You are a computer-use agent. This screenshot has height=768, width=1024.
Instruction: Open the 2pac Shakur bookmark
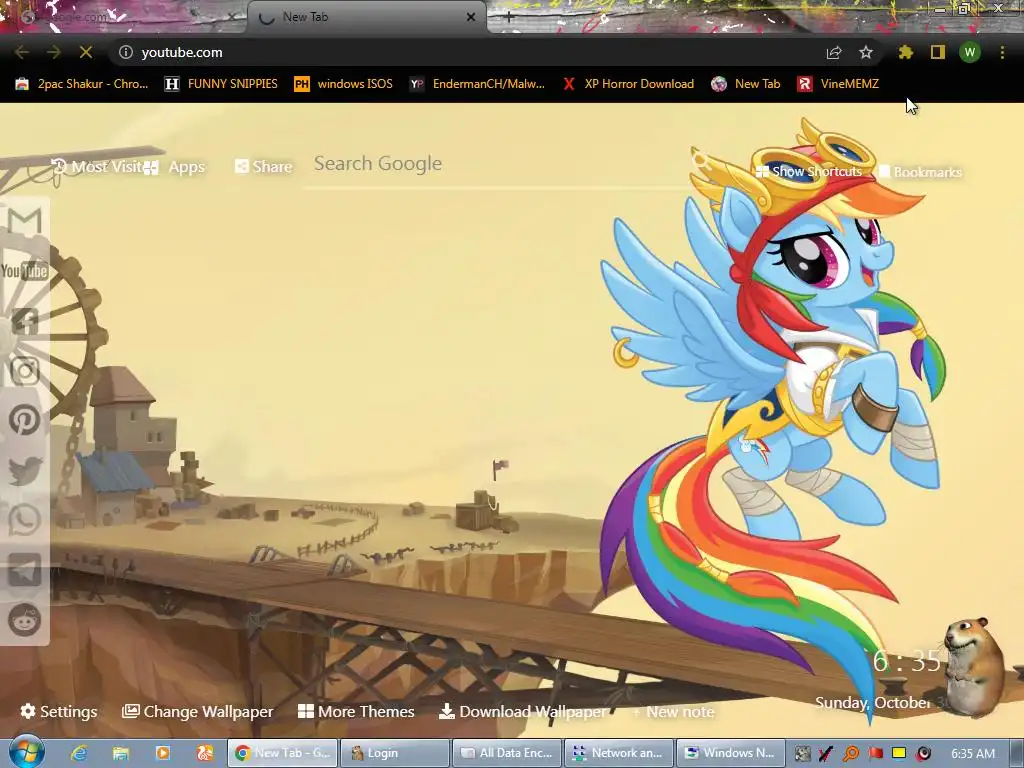click(x=81, y=84)
